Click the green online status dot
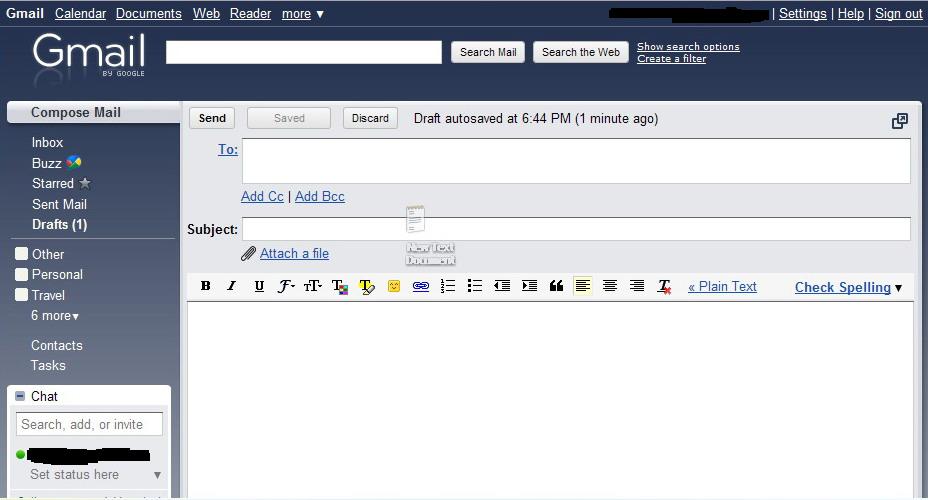Viewport: 928px width, 500px height. (x=20, y=454)
